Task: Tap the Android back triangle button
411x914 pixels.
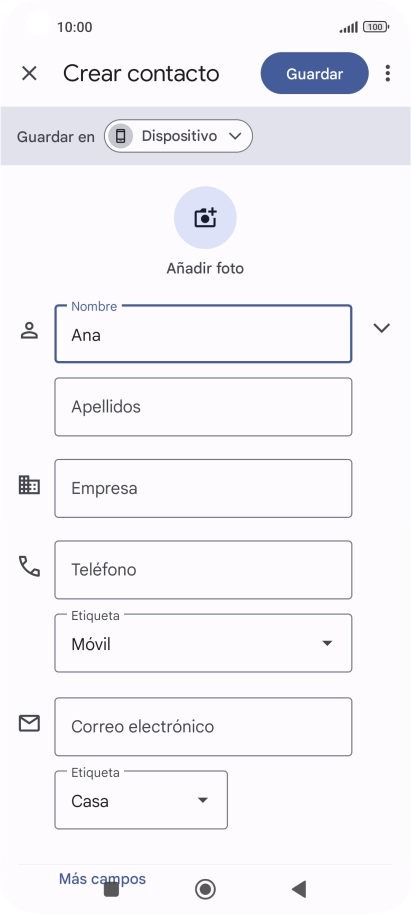Action: 298,889
